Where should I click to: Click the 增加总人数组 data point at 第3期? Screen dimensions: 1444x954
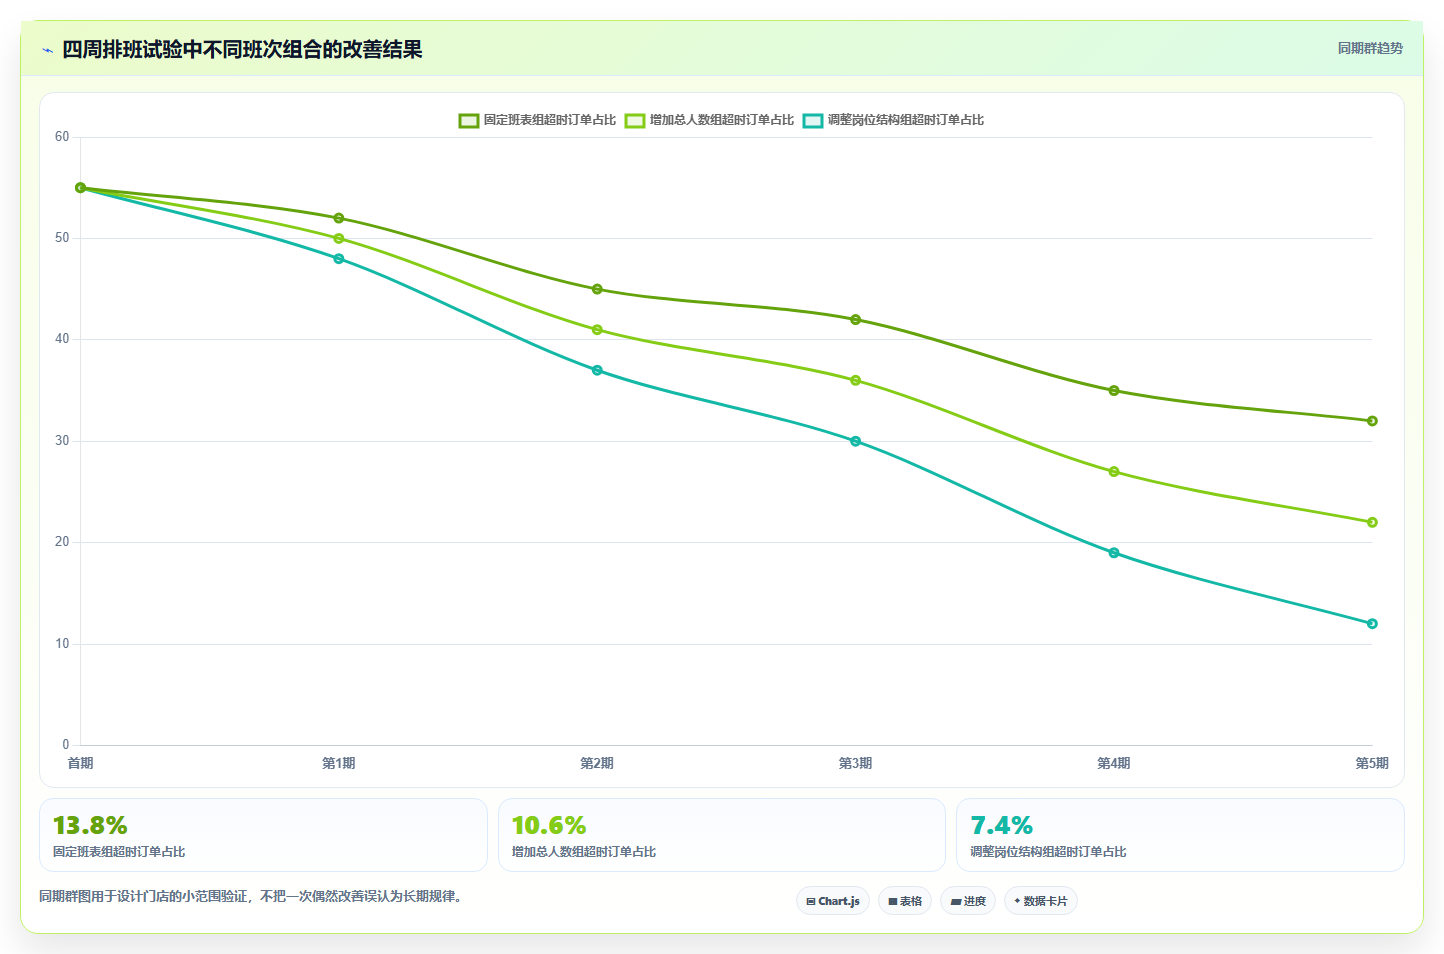tap(855, 380)
